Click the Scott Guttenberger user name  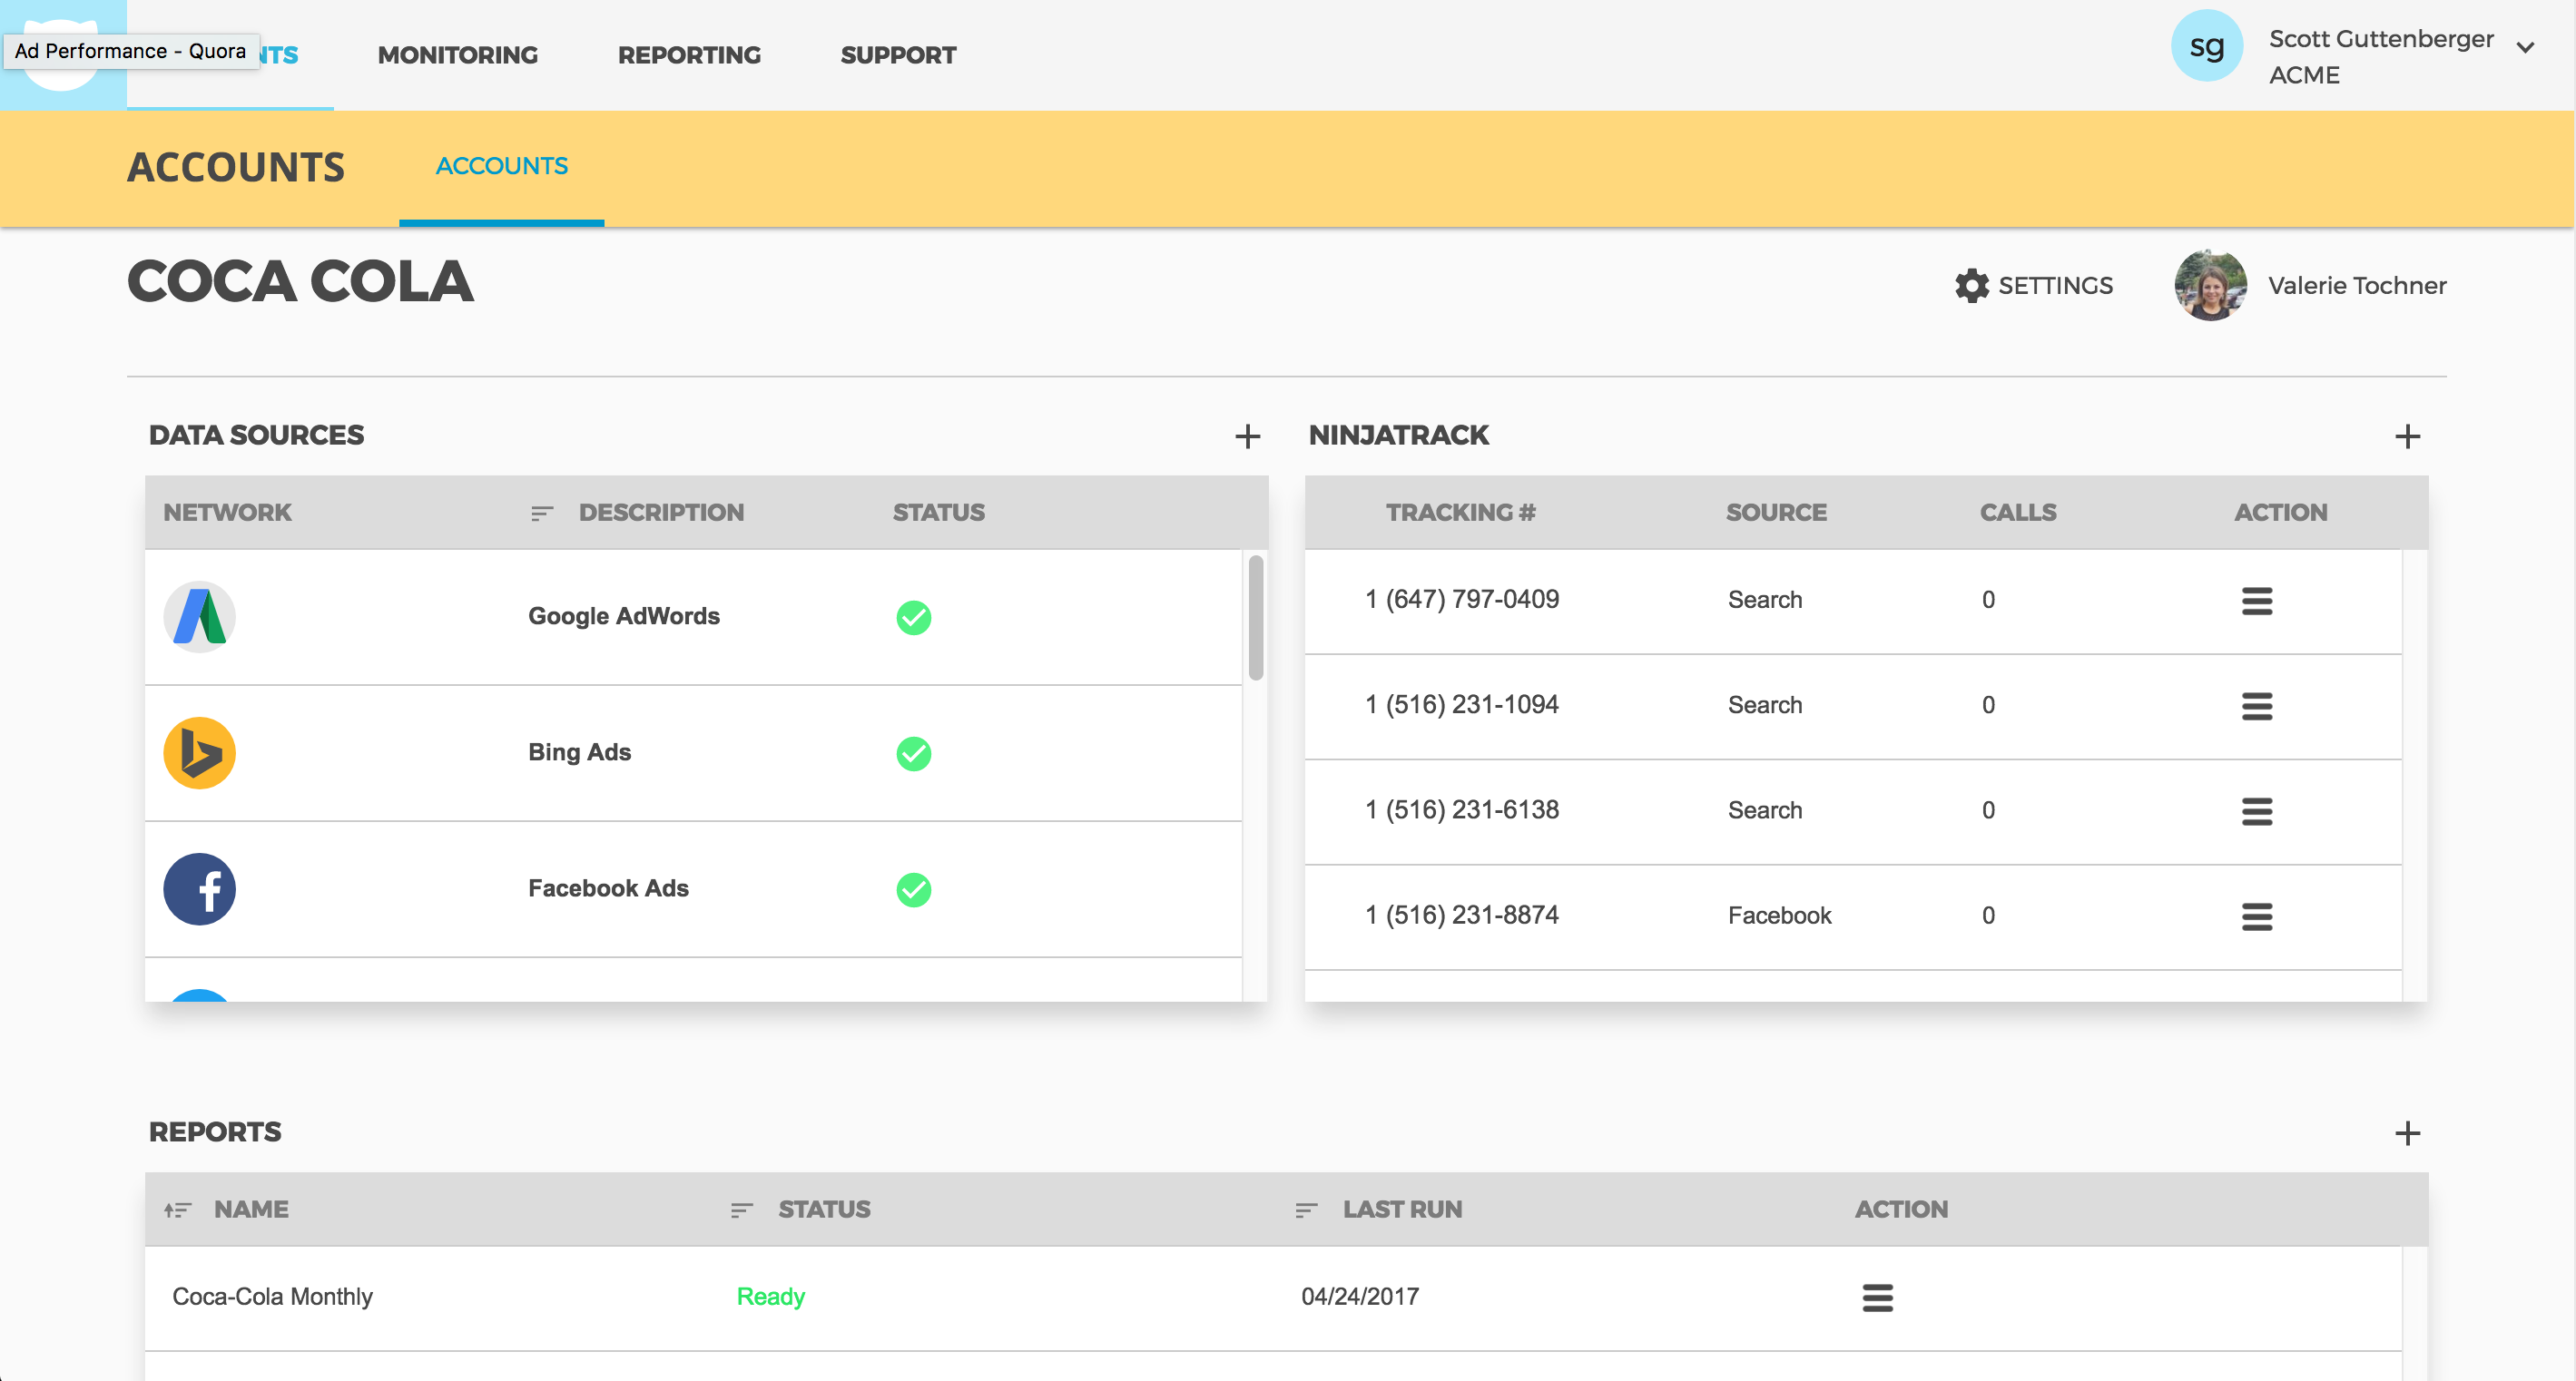coord(2380,39)
